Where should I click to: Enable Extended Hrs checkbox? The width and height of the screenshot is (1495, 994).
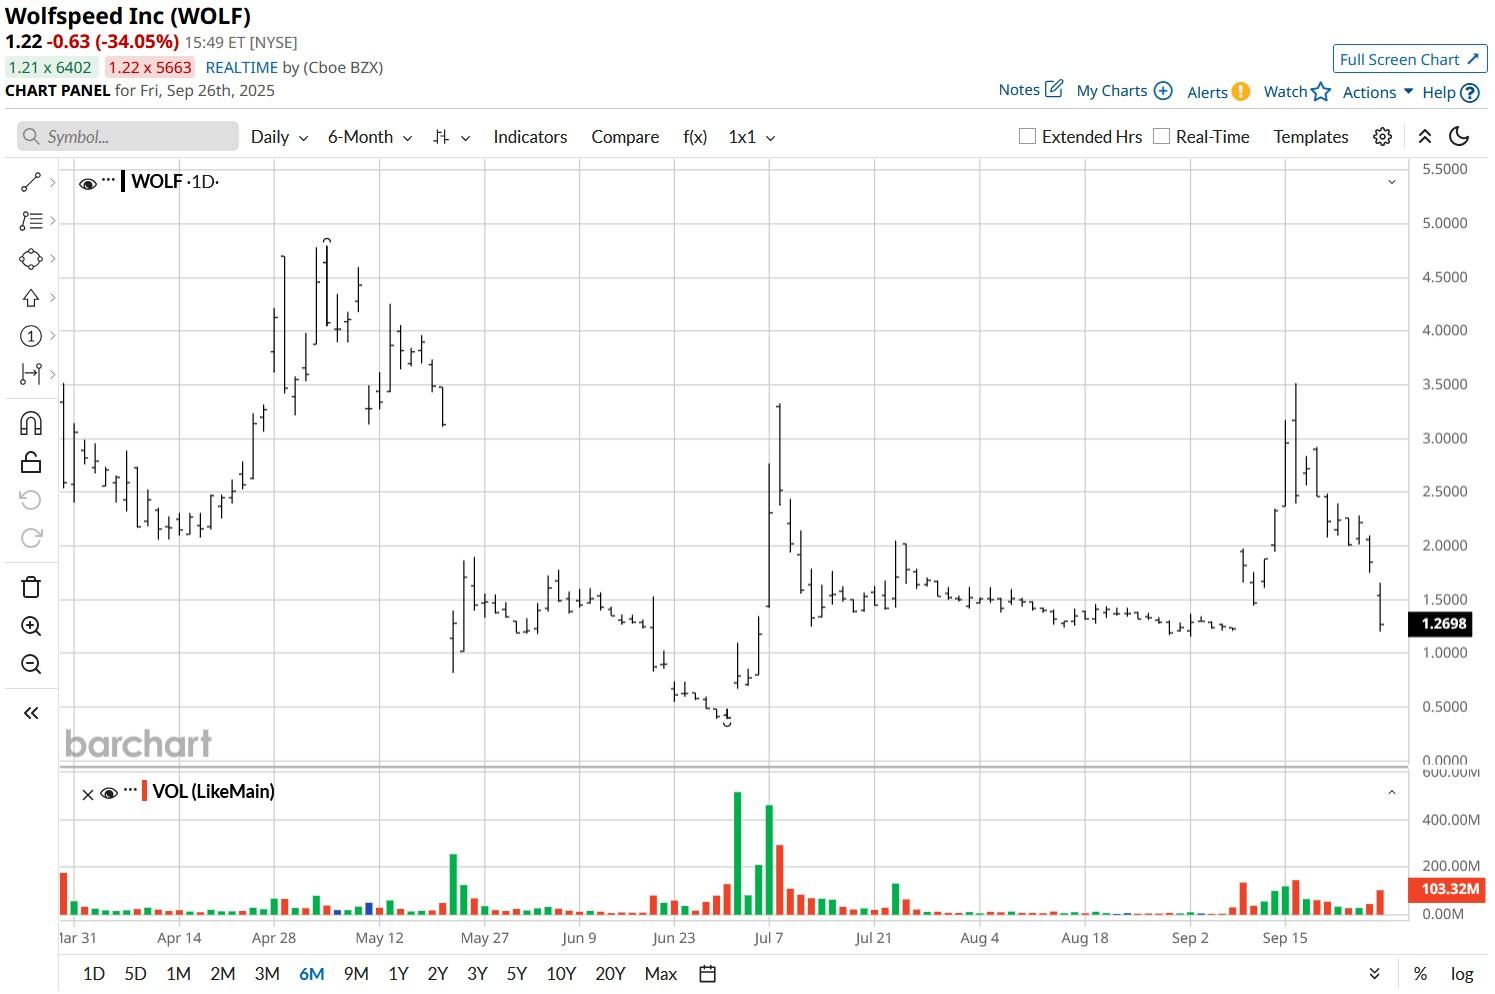pos(1027,136)
